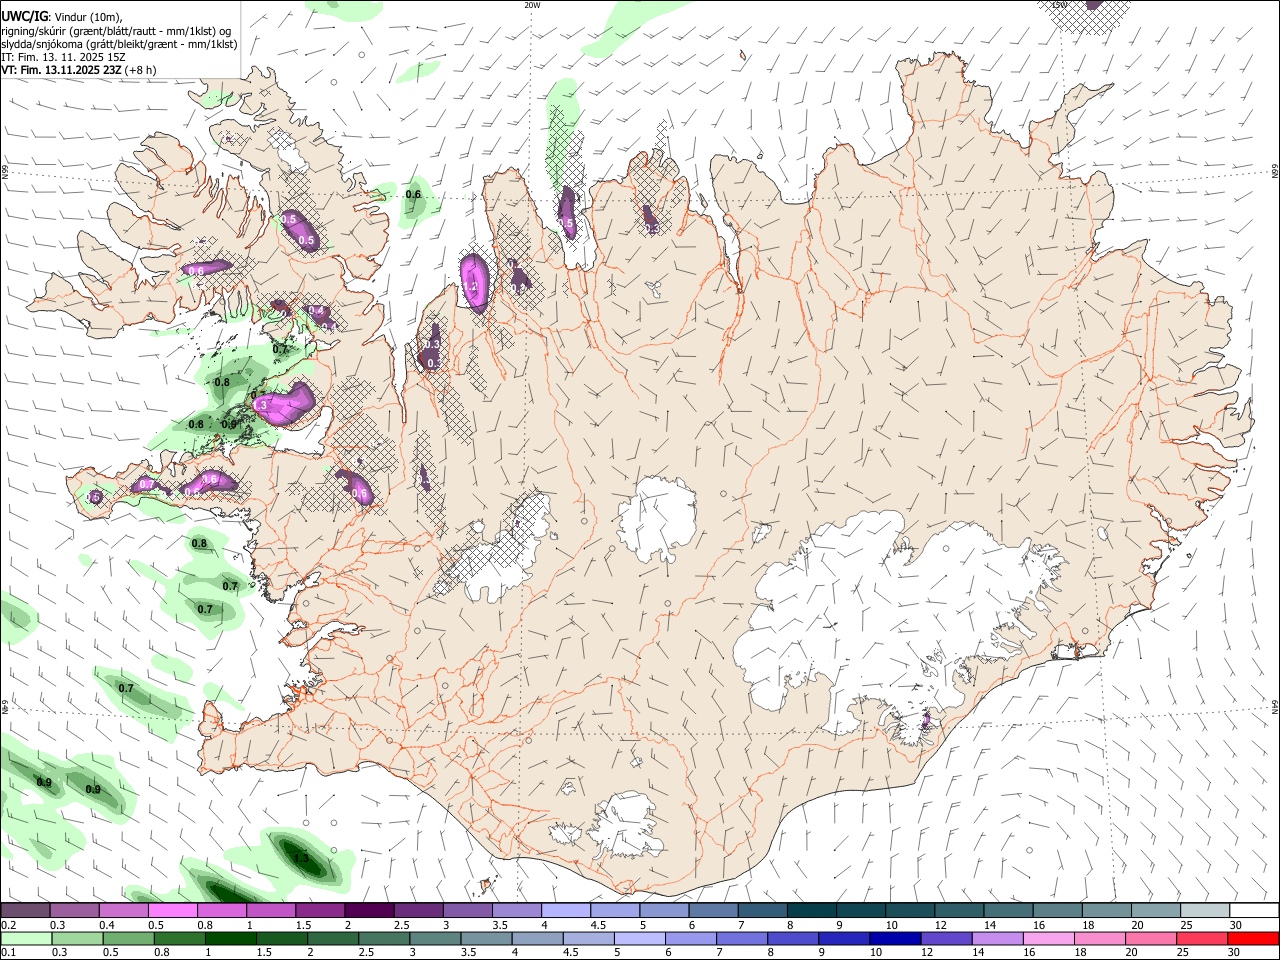Pick the bright red swatch at 30 in lower legend
The width and height of the screenshot is (1280, 960).
[x=1252, y=938]
